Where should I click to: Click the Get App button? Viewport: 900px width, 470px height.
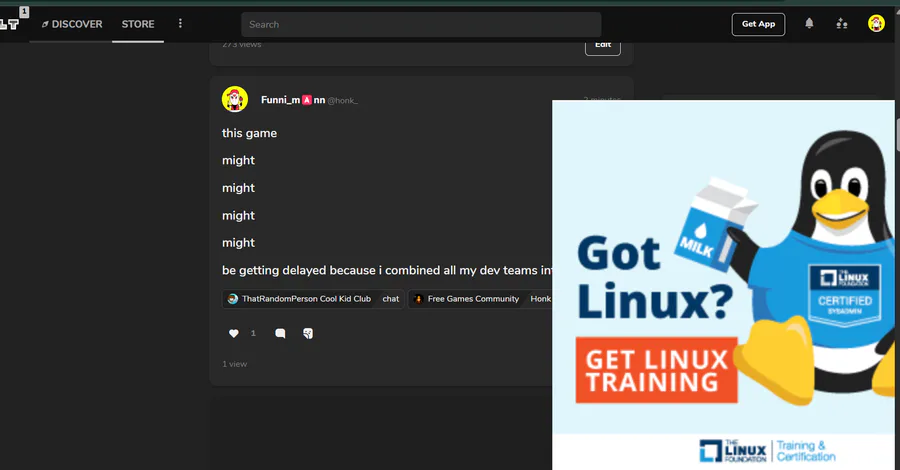(758, 24)
